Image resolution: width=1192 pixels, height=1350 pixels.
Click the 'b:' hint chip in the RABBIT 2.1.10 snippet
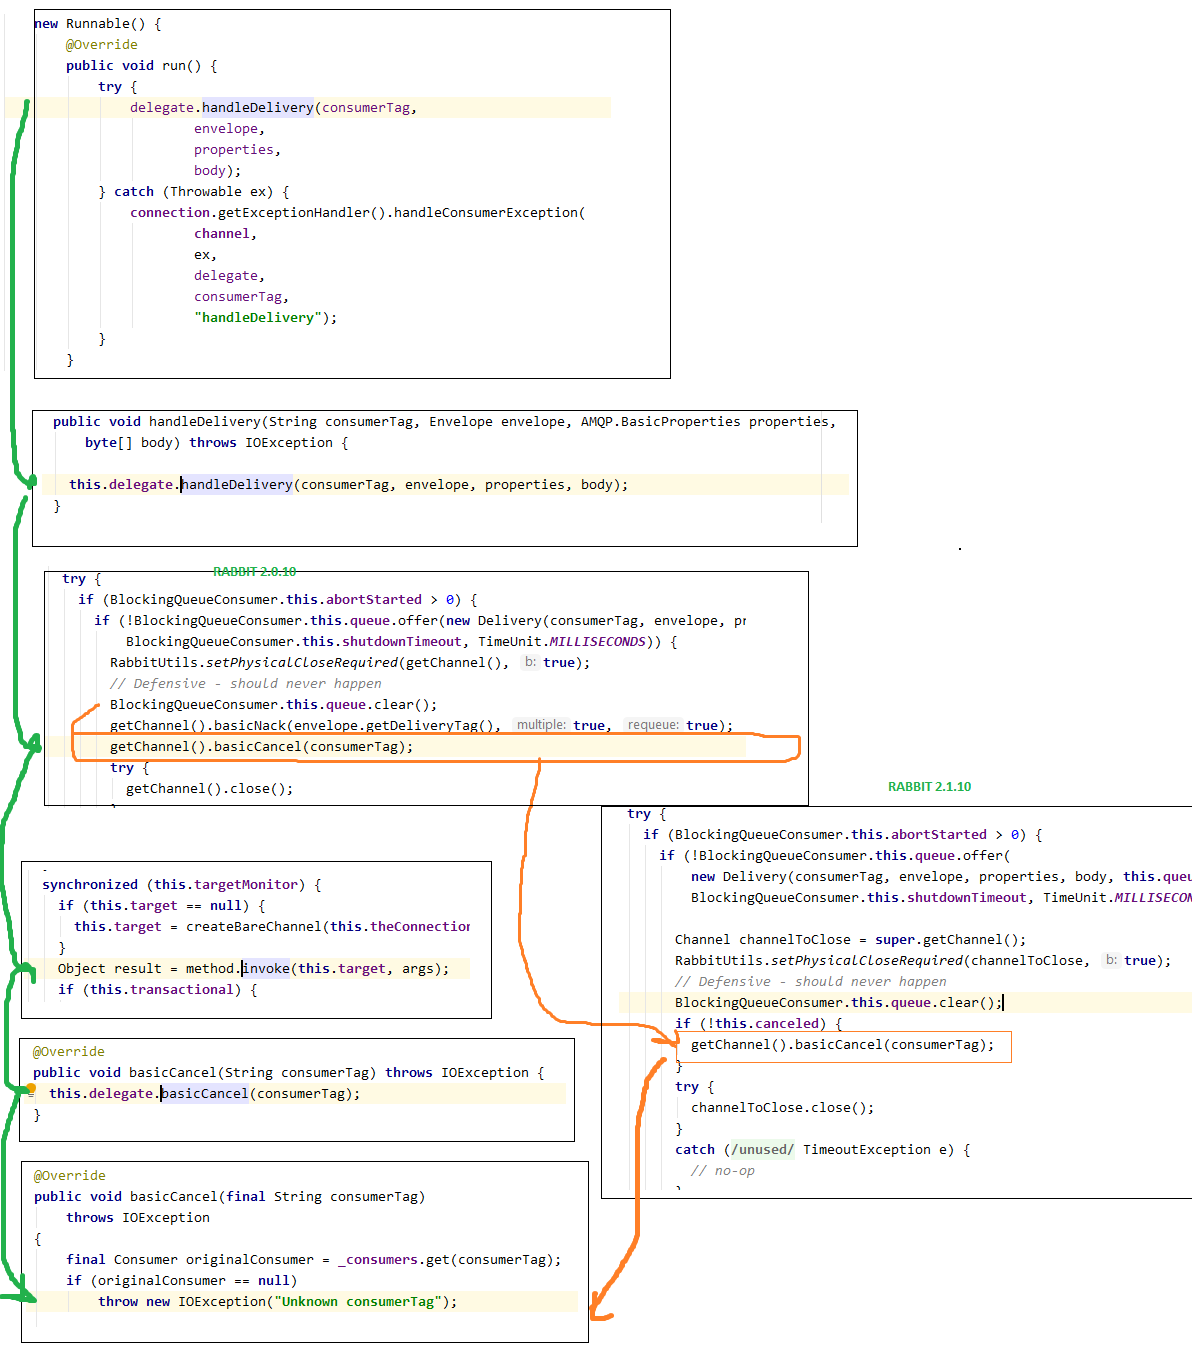[1111, 960]
